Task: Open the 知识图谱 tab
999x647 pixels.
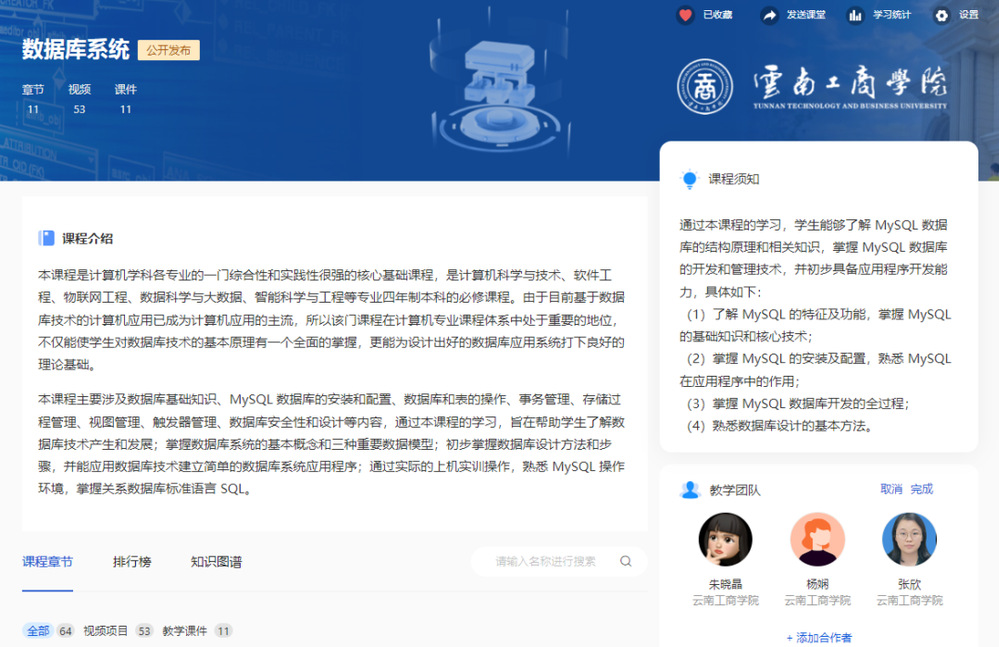Action: coord(216,562)
